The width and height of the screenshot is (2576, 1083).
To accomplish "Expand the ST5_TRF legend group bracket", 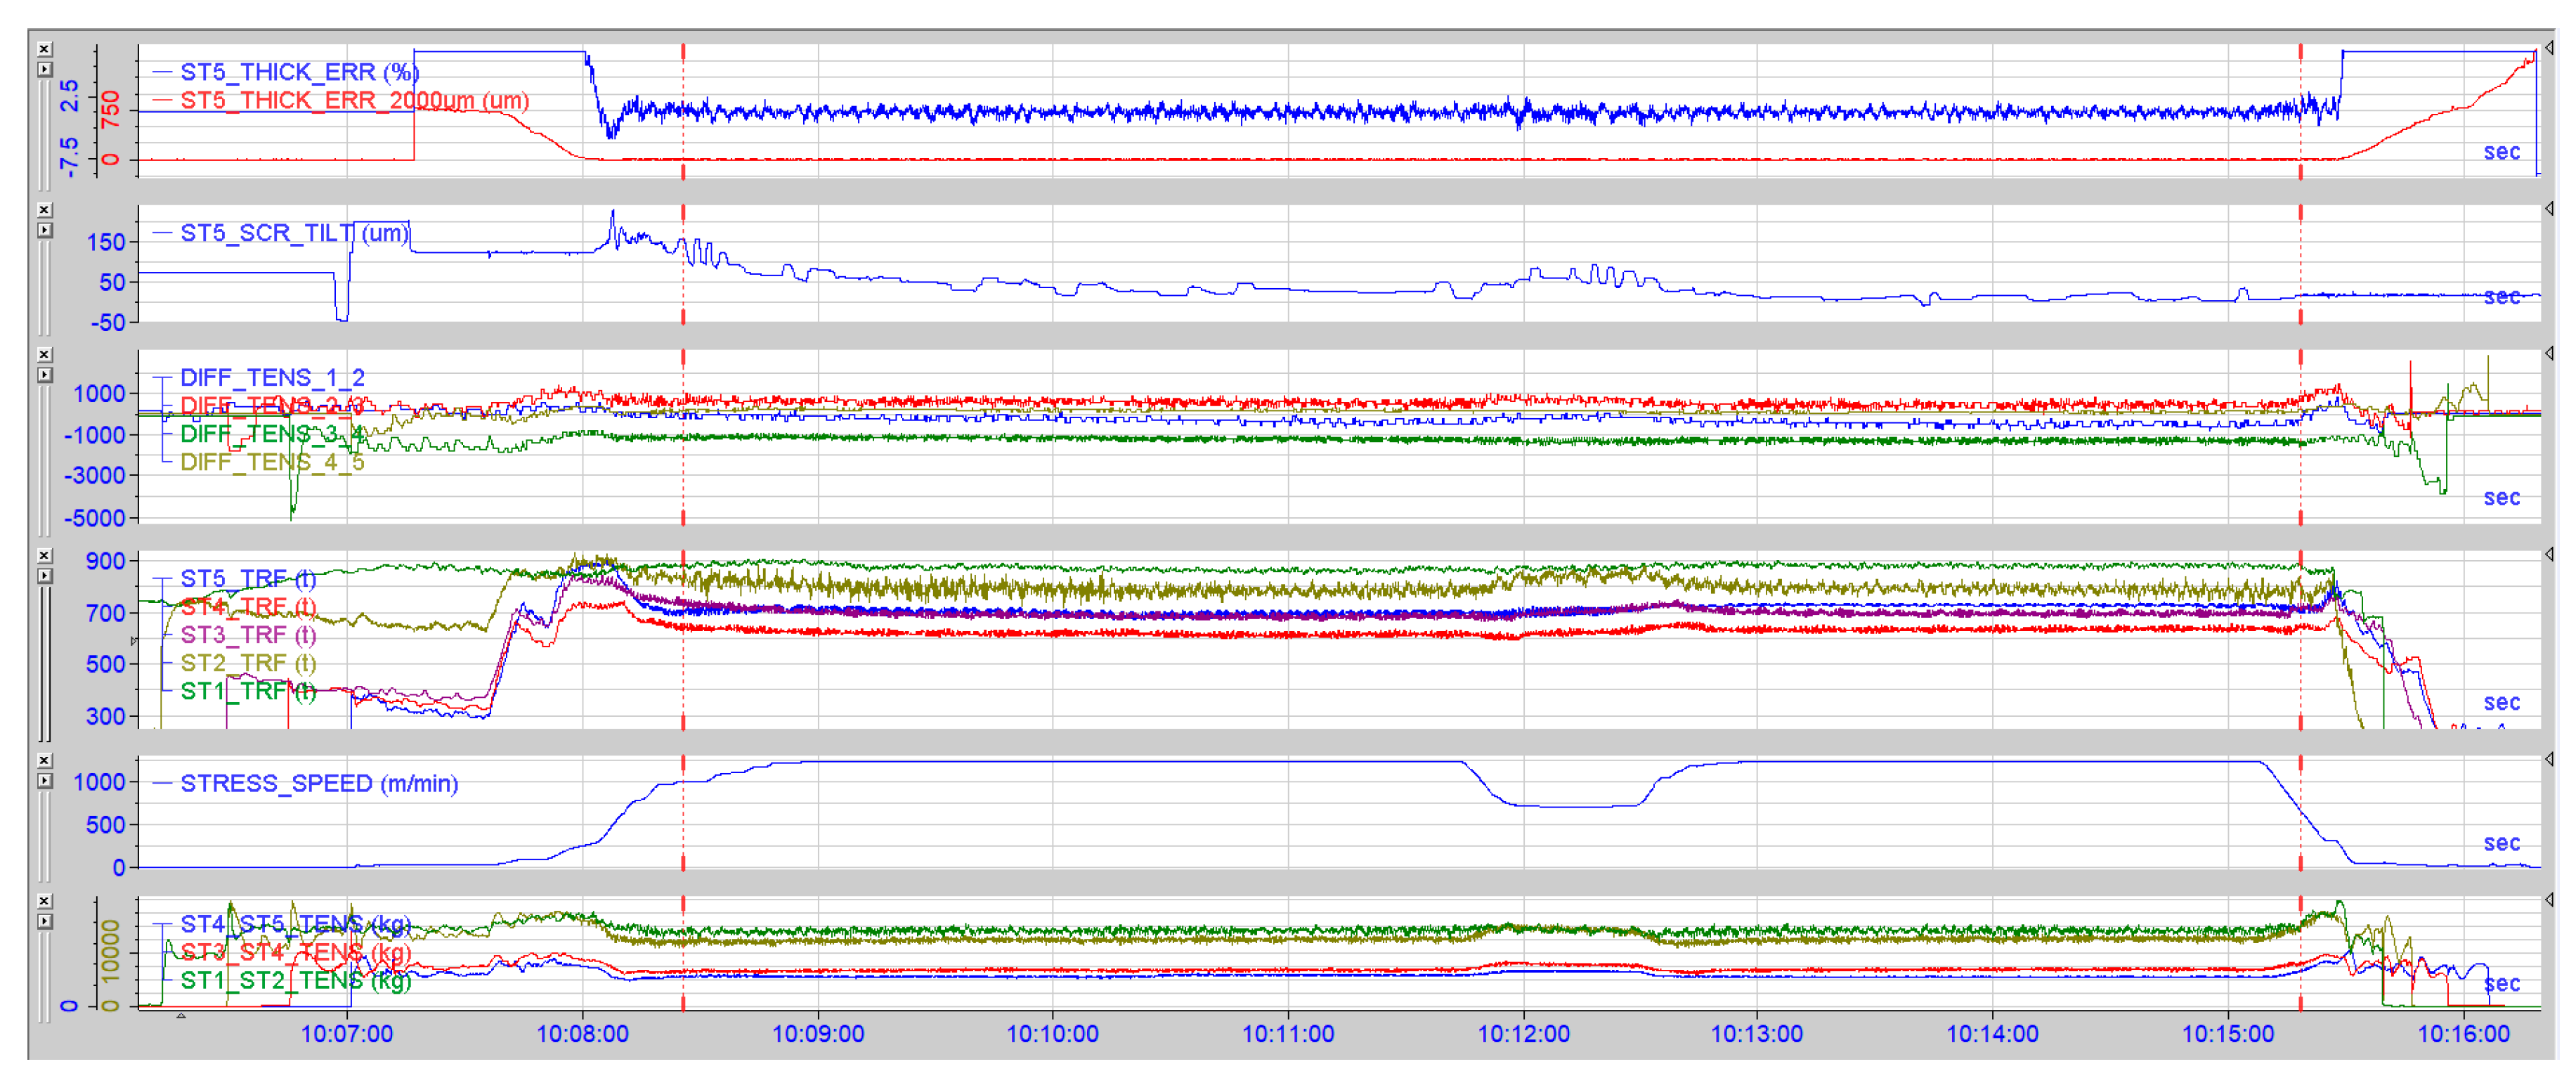I will click(x=162, y=579).
